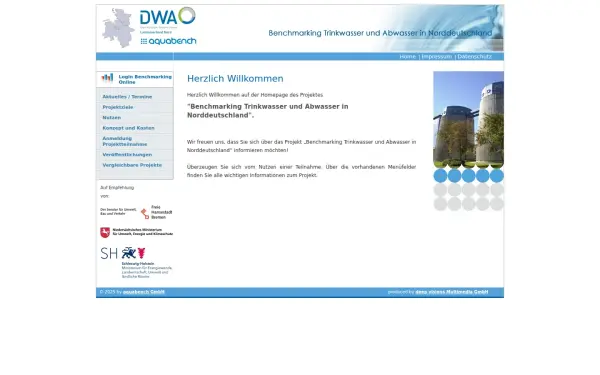Follow the deep visions Multimedia GmbH link

point(452,292)
